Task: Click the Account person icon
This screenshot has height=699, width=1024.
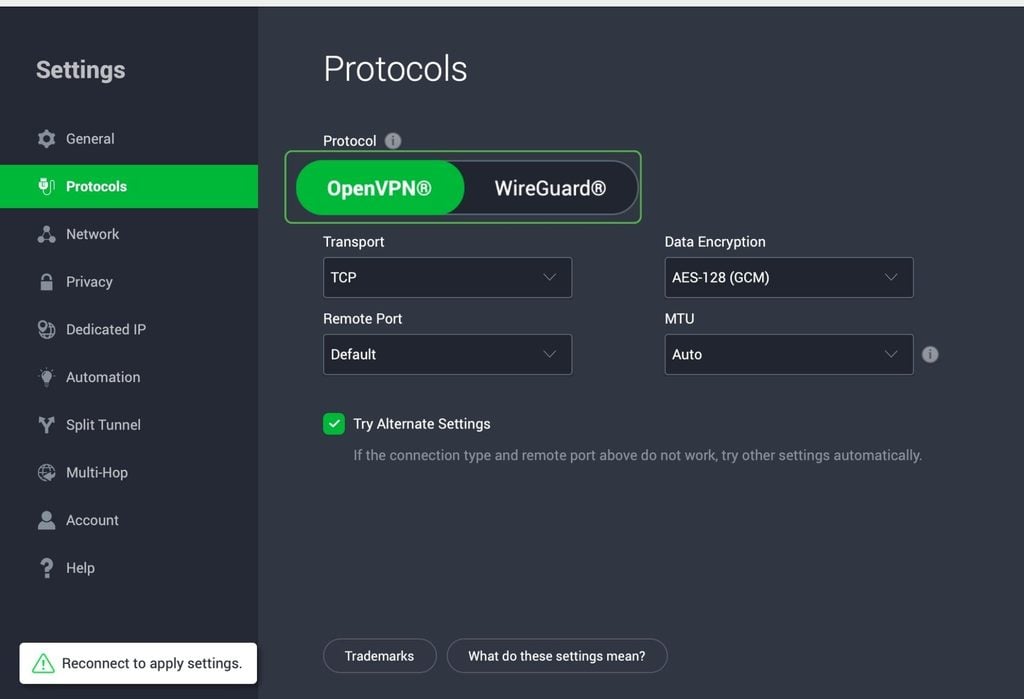Action: [x=46, y=520]
